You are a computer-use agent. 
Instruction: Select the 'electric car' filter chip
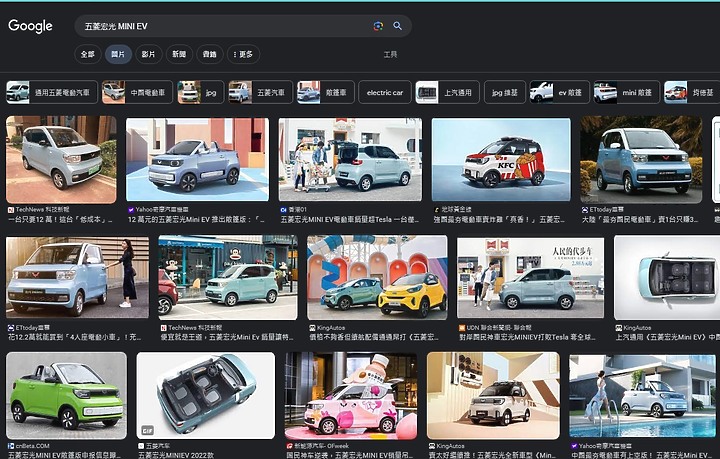(385, 92)
